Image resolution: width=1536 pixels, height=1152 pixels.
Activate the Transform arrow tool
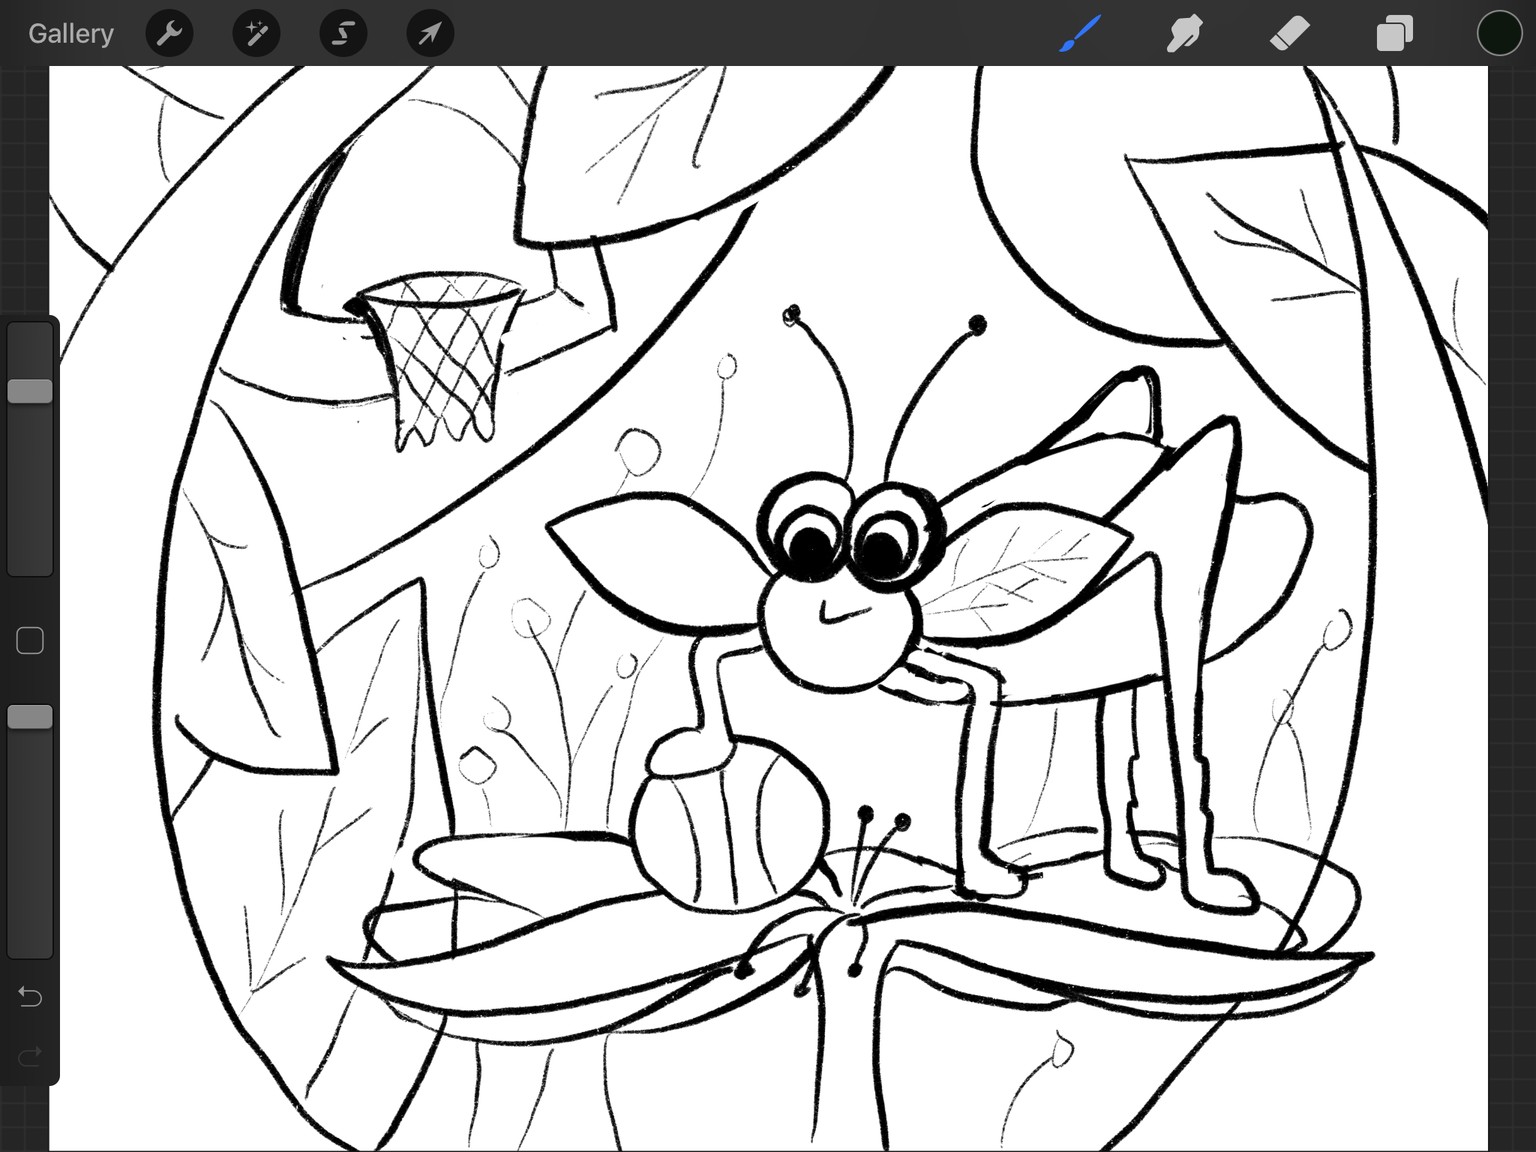[x=430, y=34]
